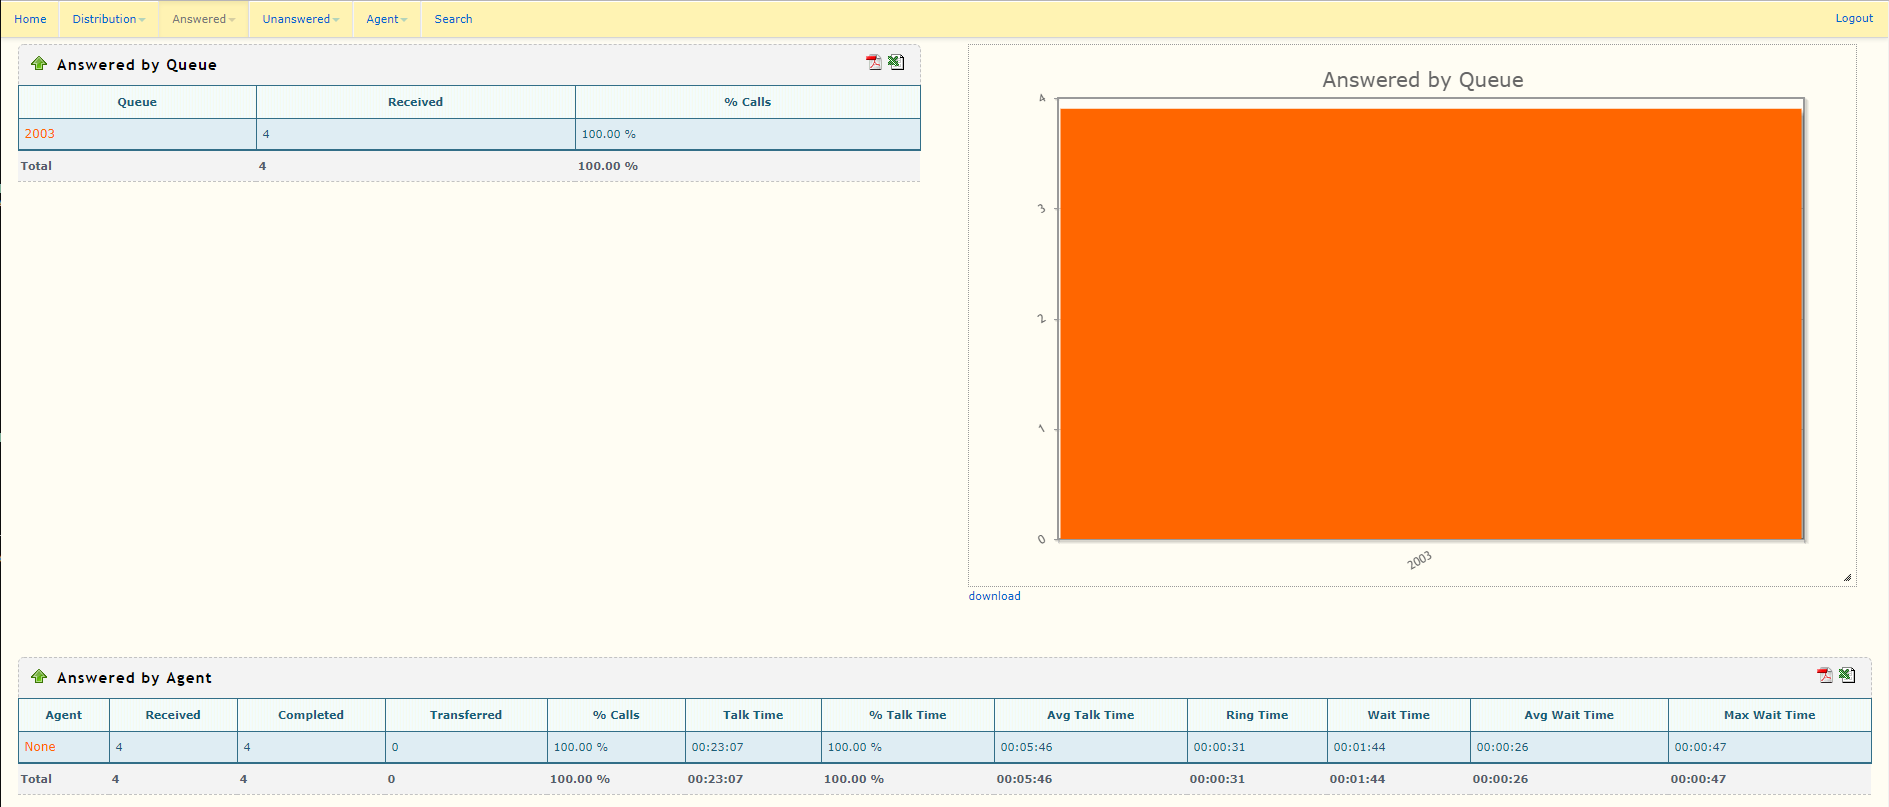This screenshot has height=807, width=1889.
Task: Expand the Unanswered dropdown menu
Action: coord(300,19)
